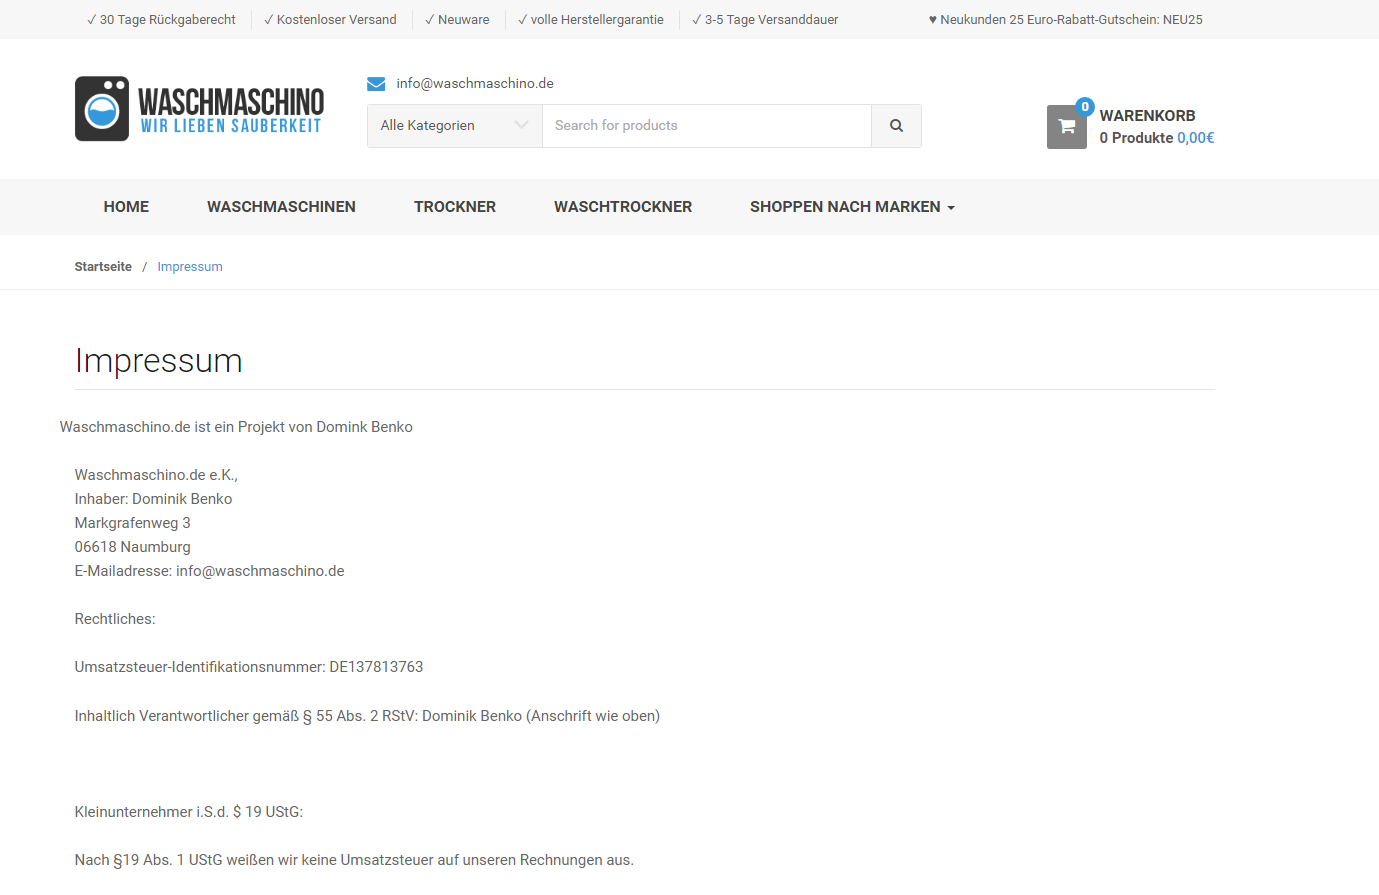This screenshot has width=1379, height=895.
Task: Open the Waschtrockner menu item
Action: pyautogui.click(x=623, y=207)
